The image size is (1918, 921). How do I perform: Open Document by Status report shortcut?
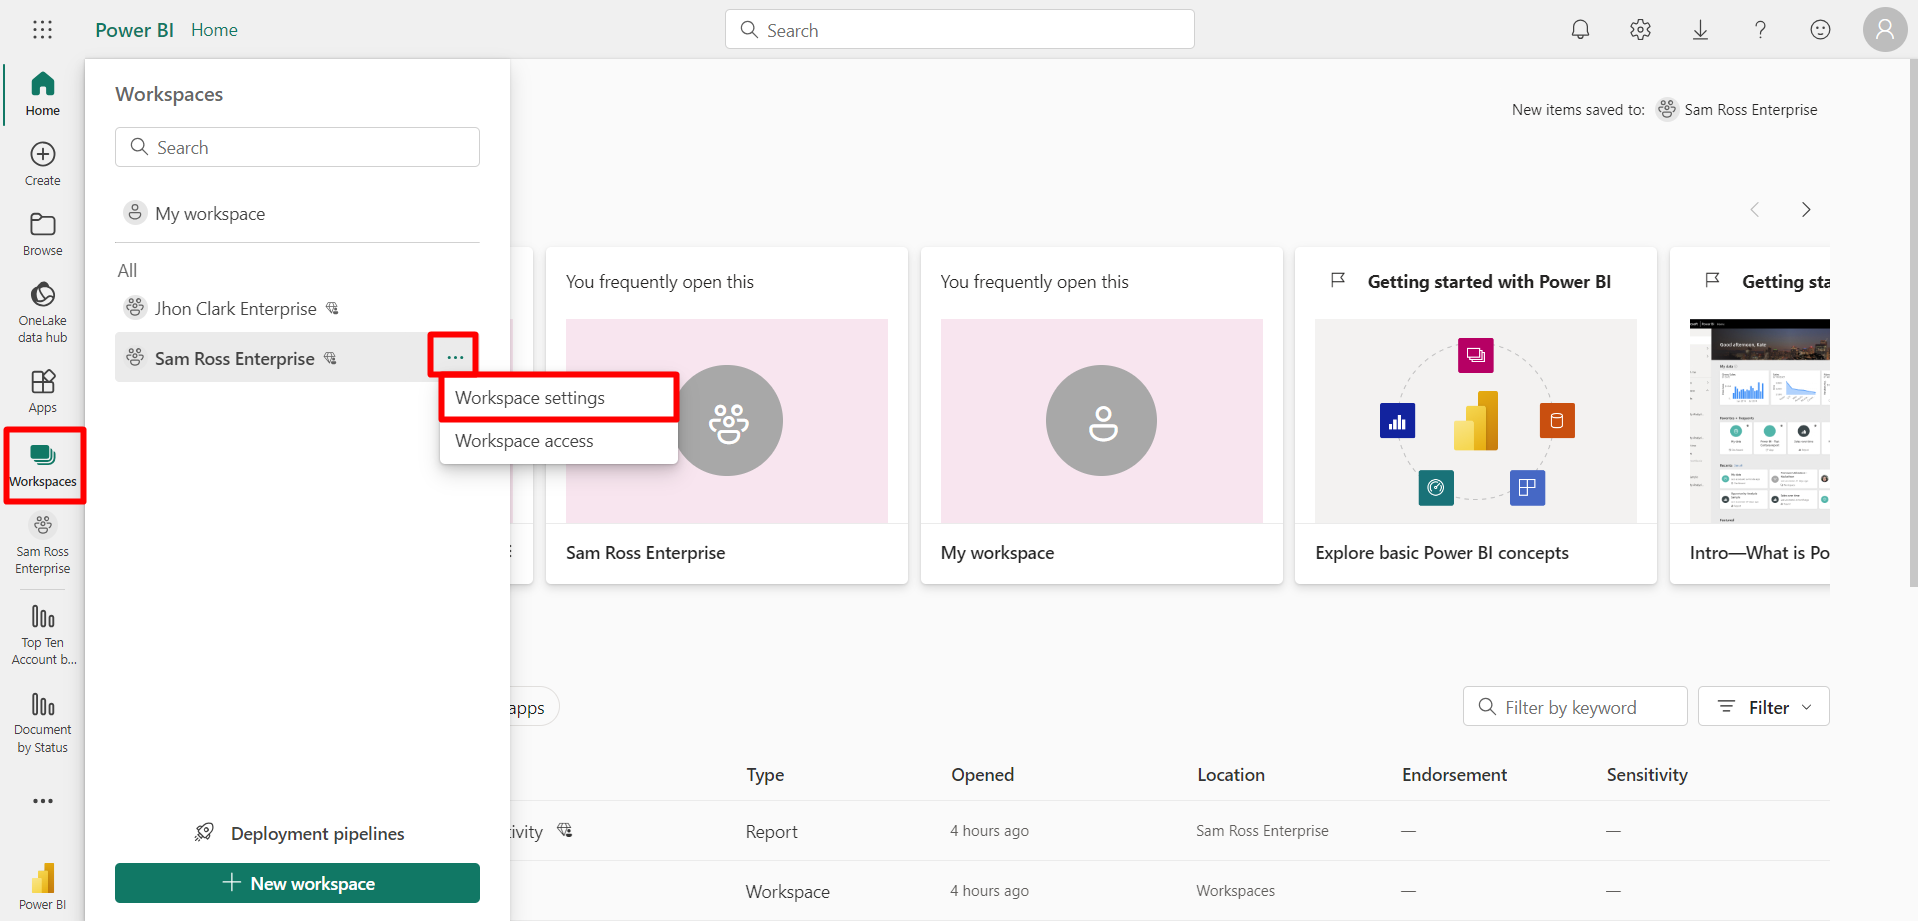click(43, 722)
